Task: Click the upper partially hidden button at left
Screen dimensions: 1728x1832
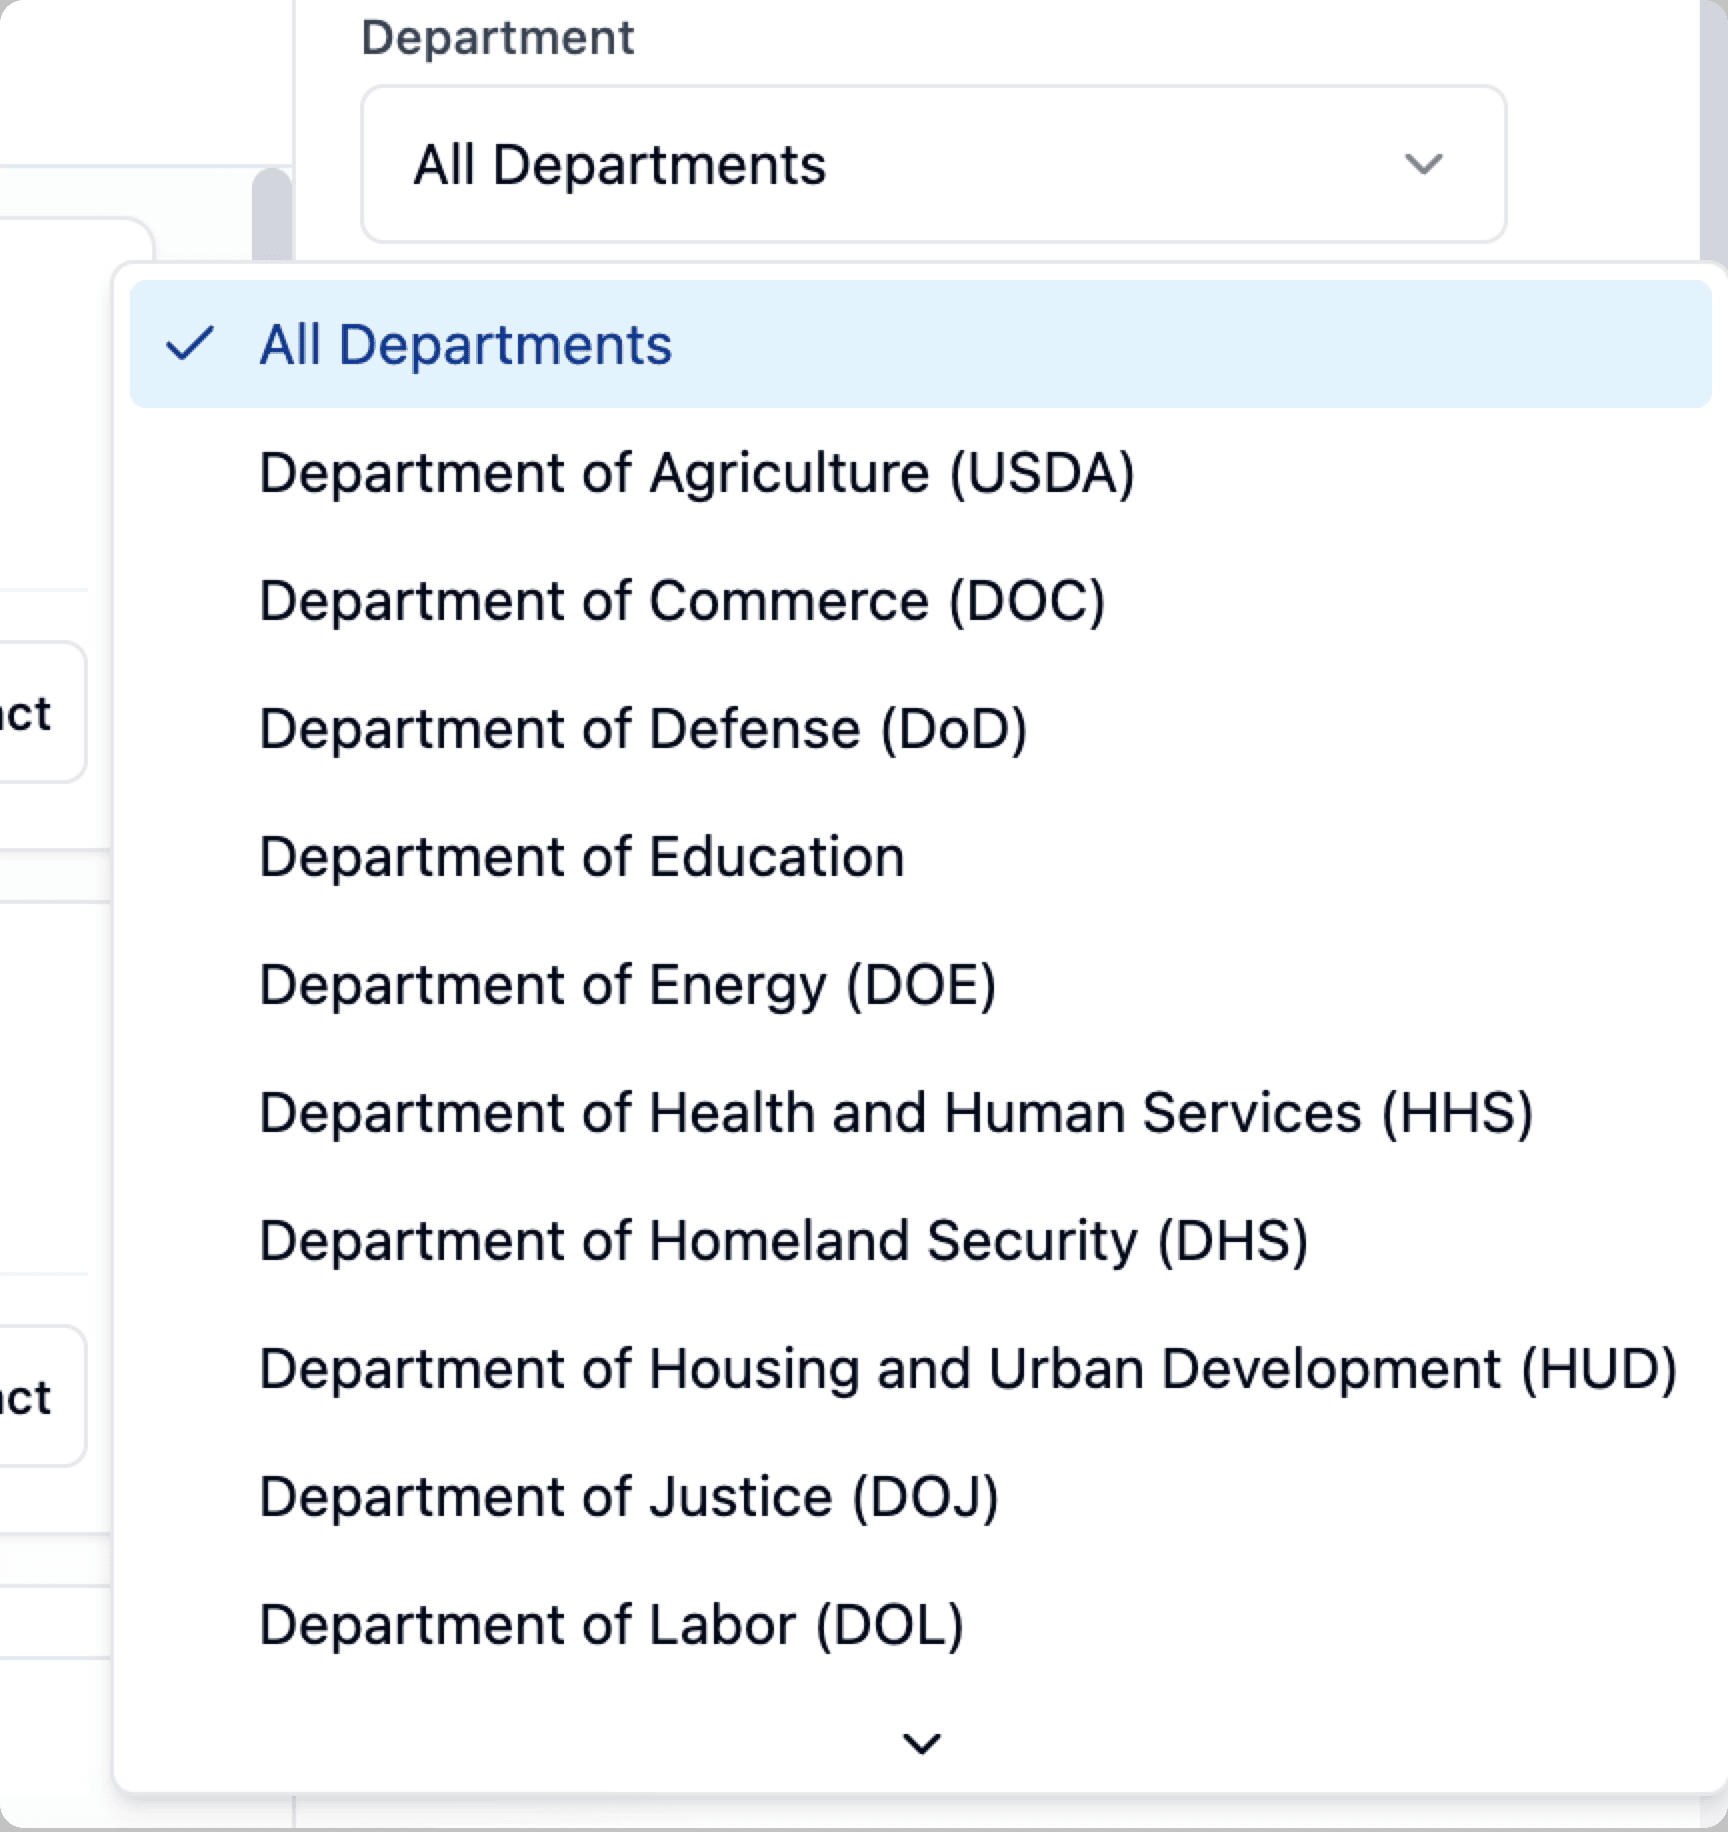Action: (x=40, y=712)
